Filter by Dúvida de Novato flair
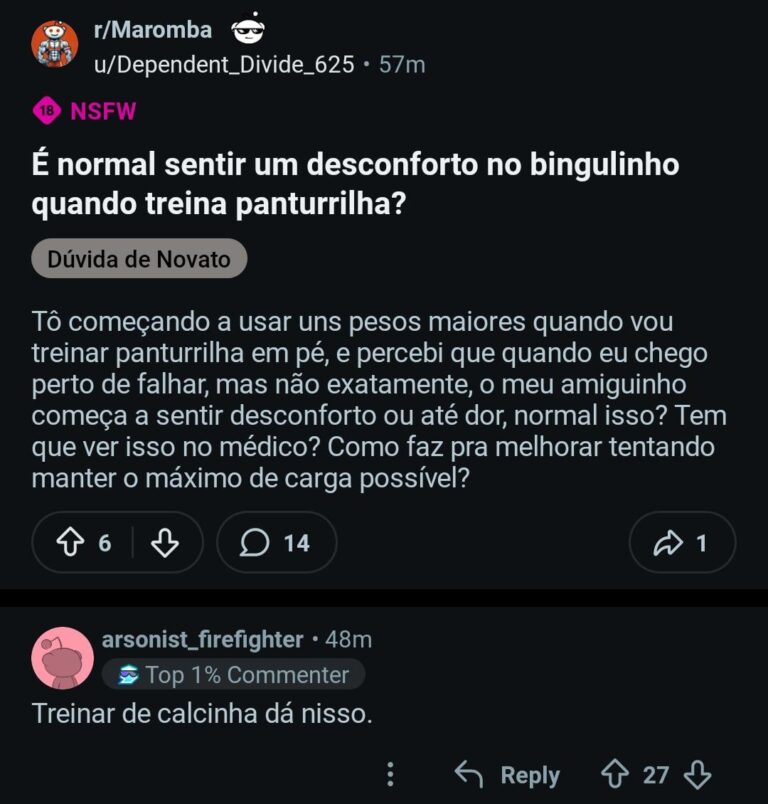 [x=139, y=260]
